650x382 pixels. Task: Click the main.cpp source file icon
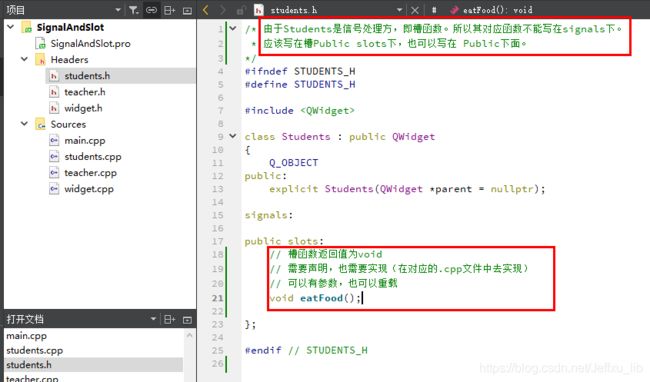point(54,140)
